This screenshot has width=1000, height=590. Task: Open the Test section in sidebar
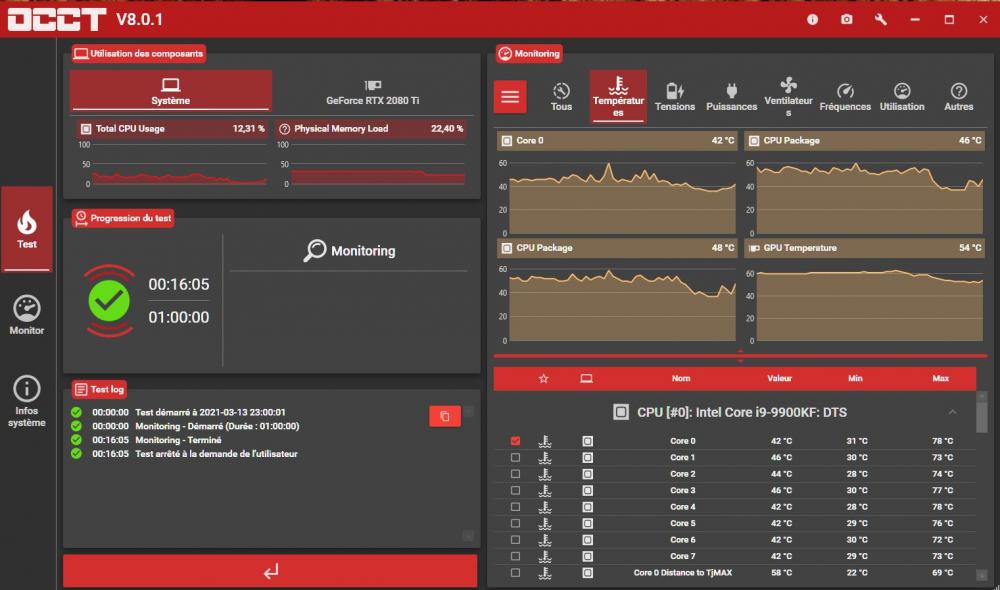27,229
